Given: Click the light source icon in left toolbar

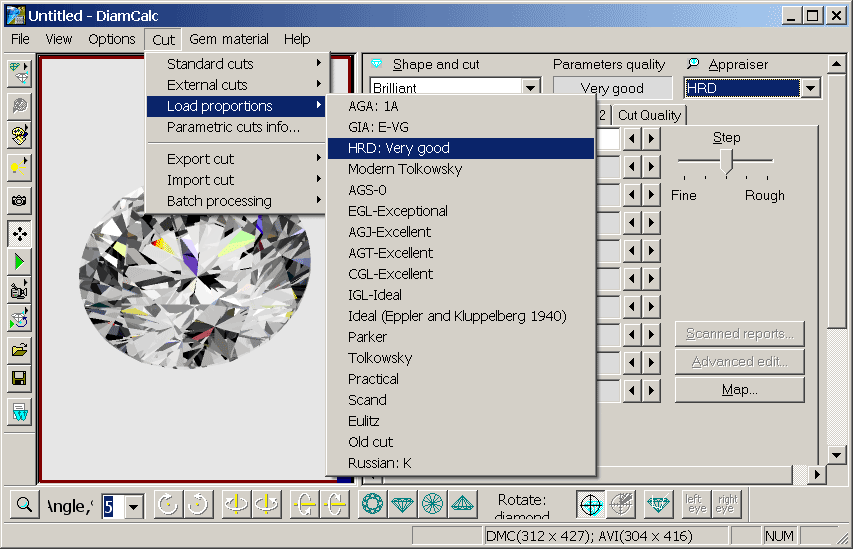Looking at the screenshot, I should 19,164.
